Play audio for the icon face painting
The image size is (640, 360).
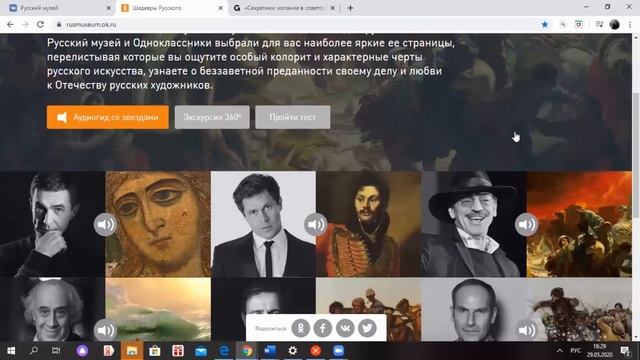point(105,224)
